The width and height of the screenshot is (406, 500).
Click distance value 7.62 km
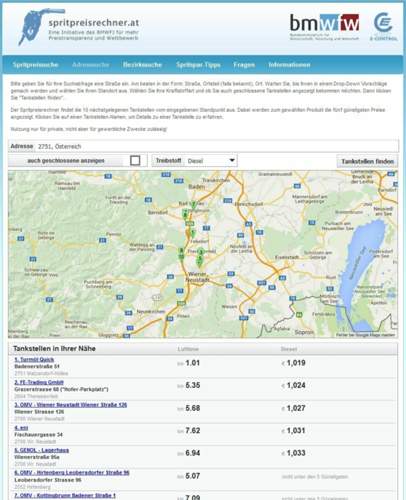pos(192,431)
